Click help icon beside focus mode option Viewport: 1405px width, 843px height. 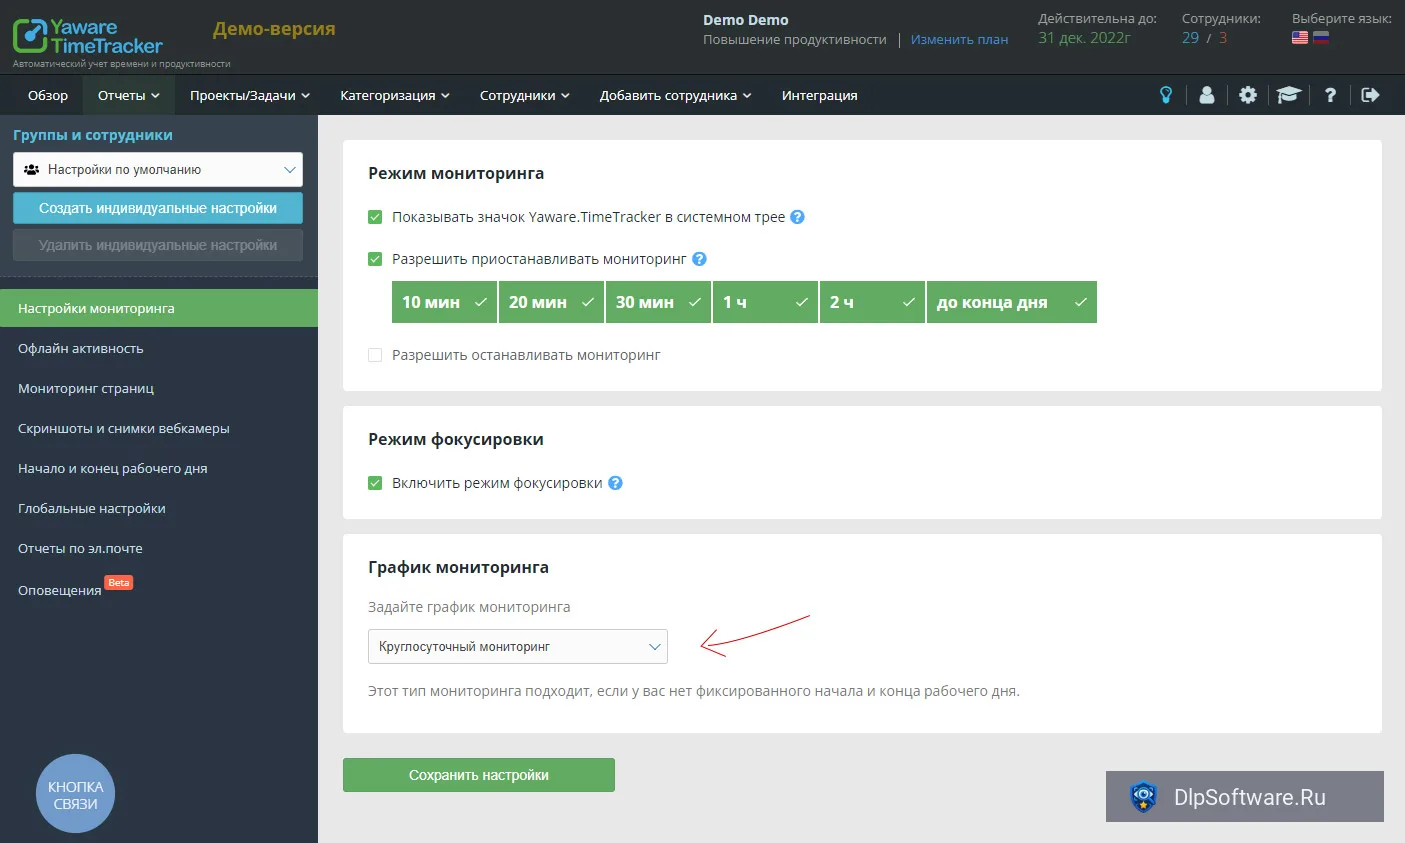click(x=616, y=483)
